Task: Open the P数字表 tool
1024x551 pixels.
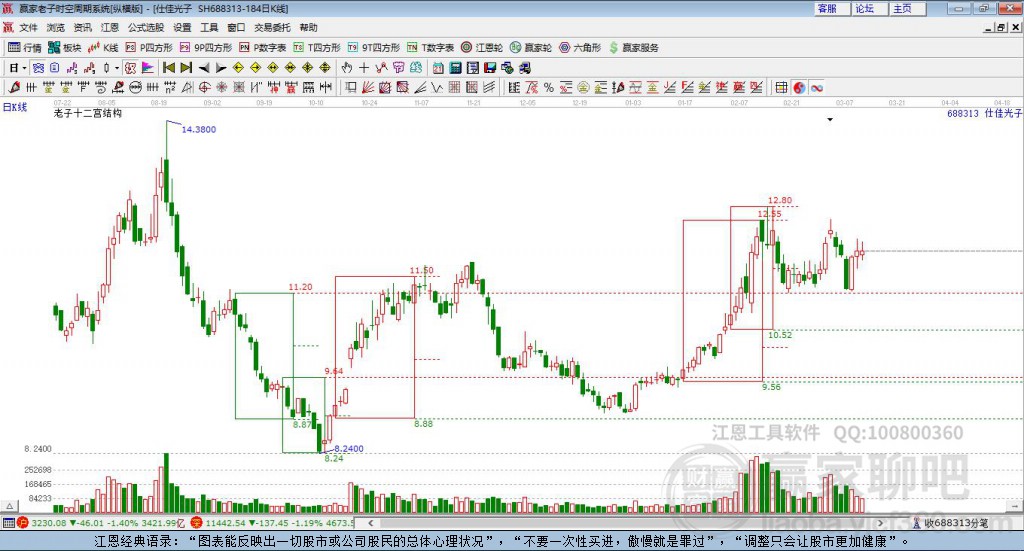Action: 263,48
